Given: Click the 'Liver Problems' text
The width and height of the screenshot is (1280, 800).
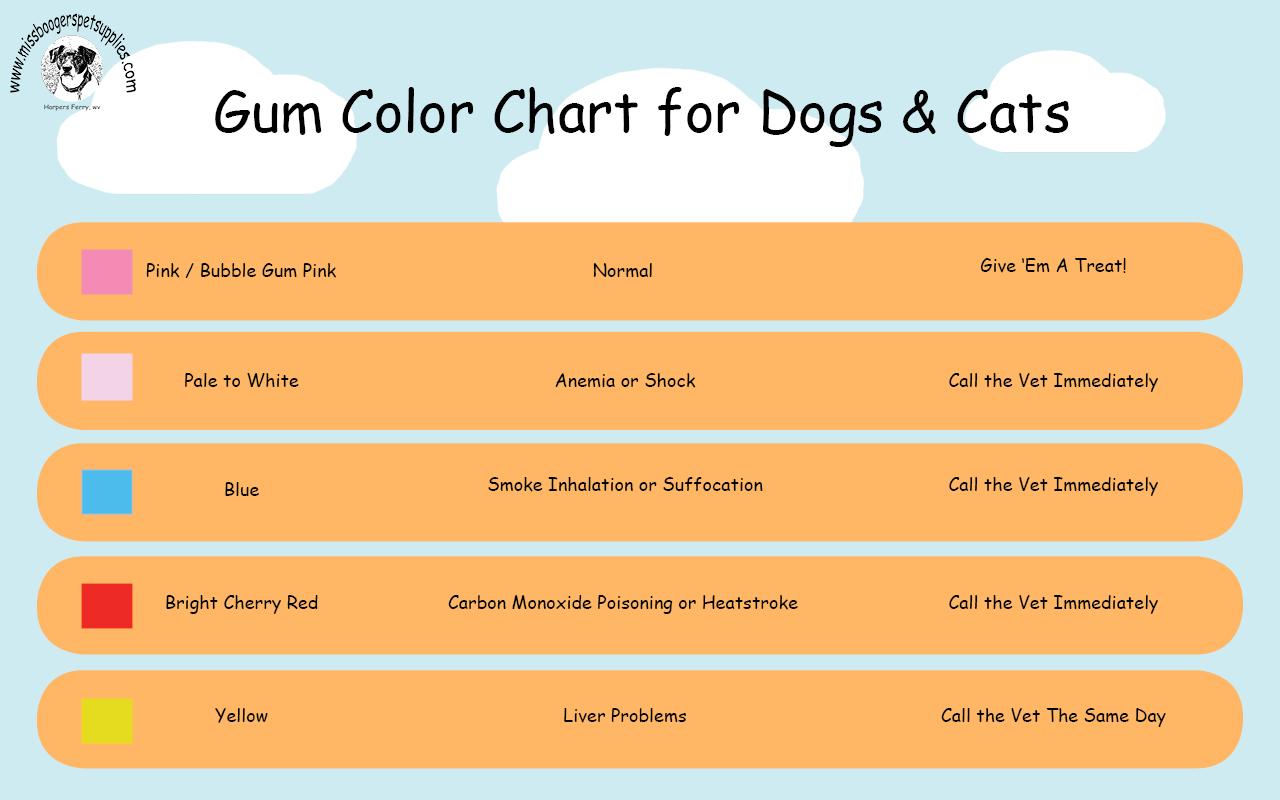Looking at the screenshot, I should click(625, 716).
